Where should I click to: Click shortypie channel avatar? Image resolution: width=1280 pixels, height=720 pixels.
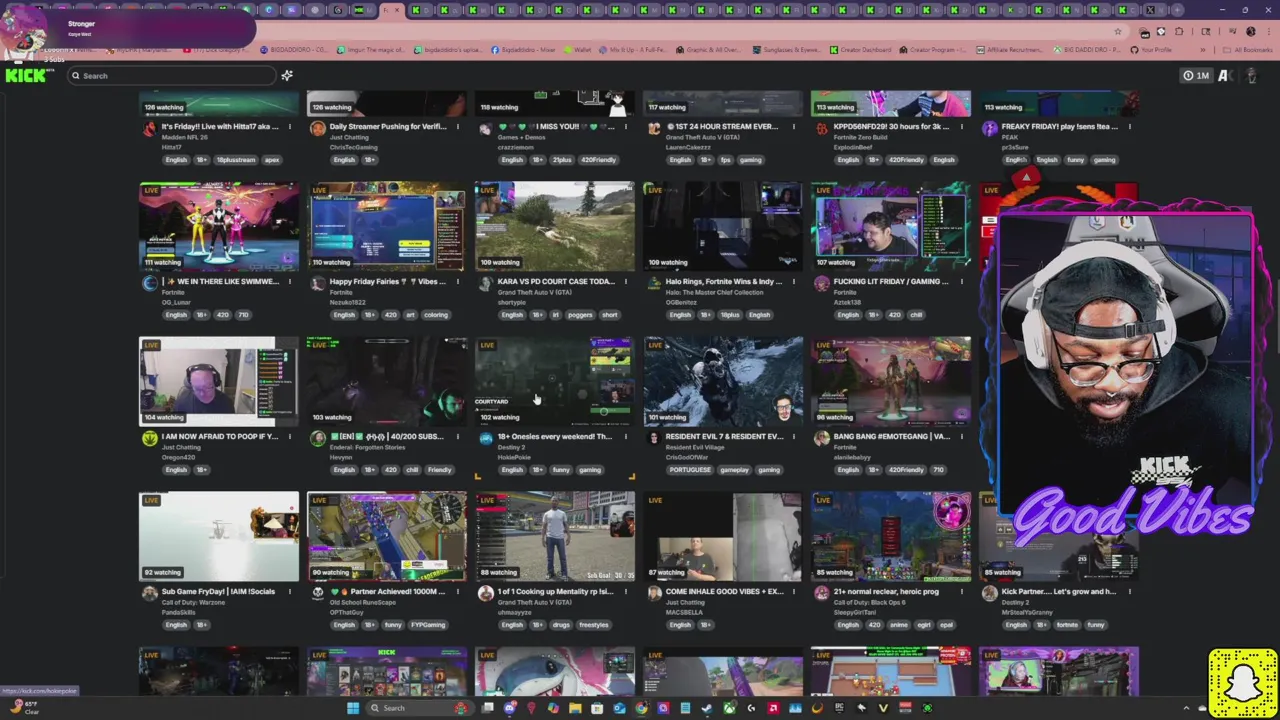pos(485,283)
